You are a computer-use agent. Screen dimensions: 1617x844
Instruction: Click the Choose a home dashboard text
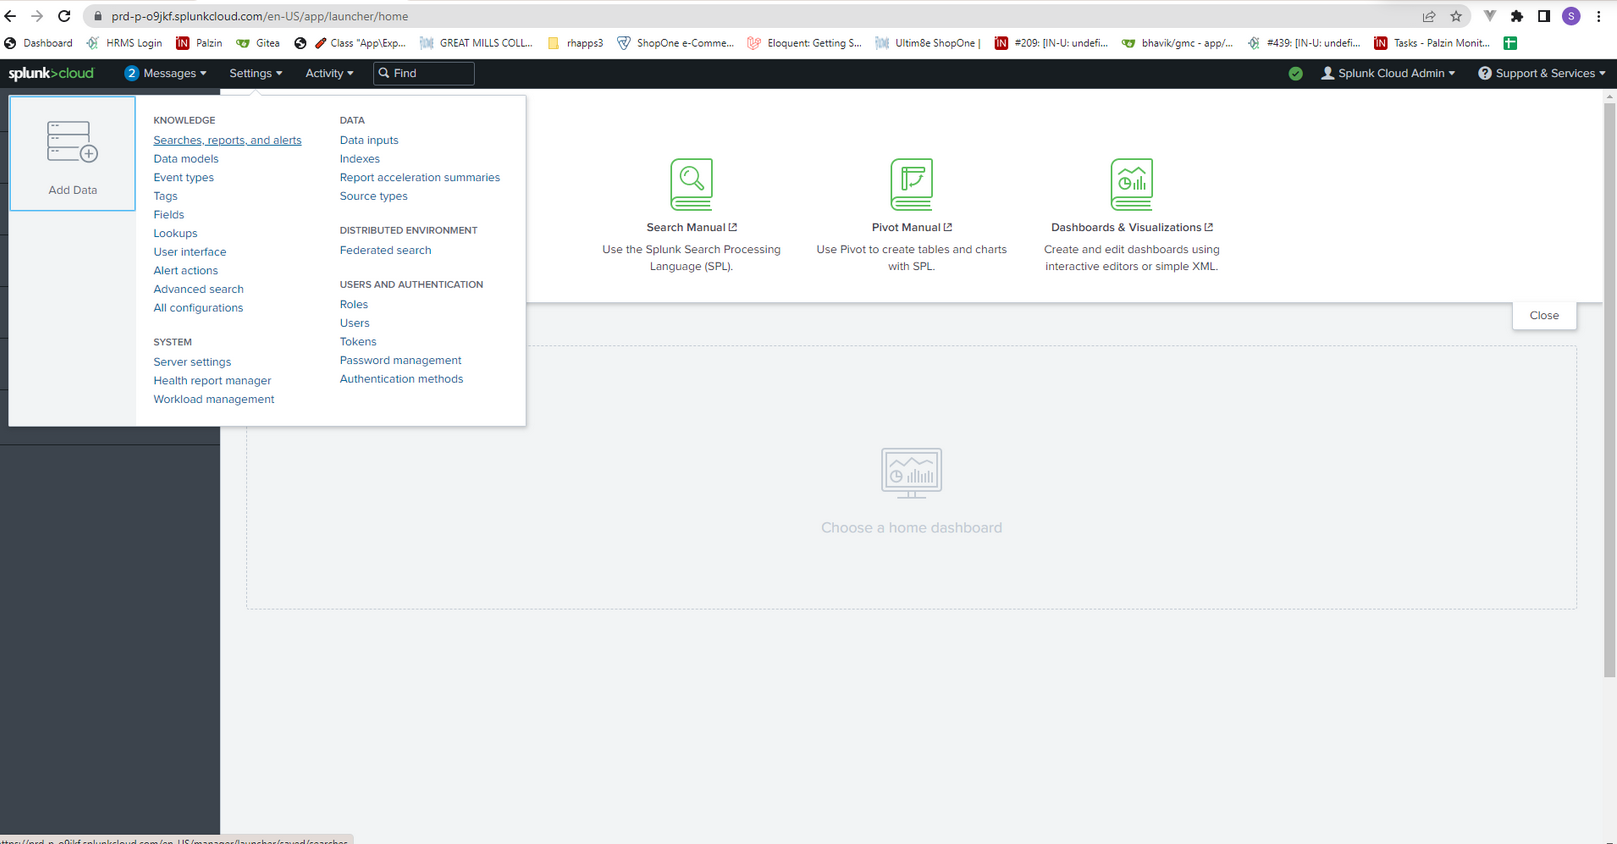[911, 527]
